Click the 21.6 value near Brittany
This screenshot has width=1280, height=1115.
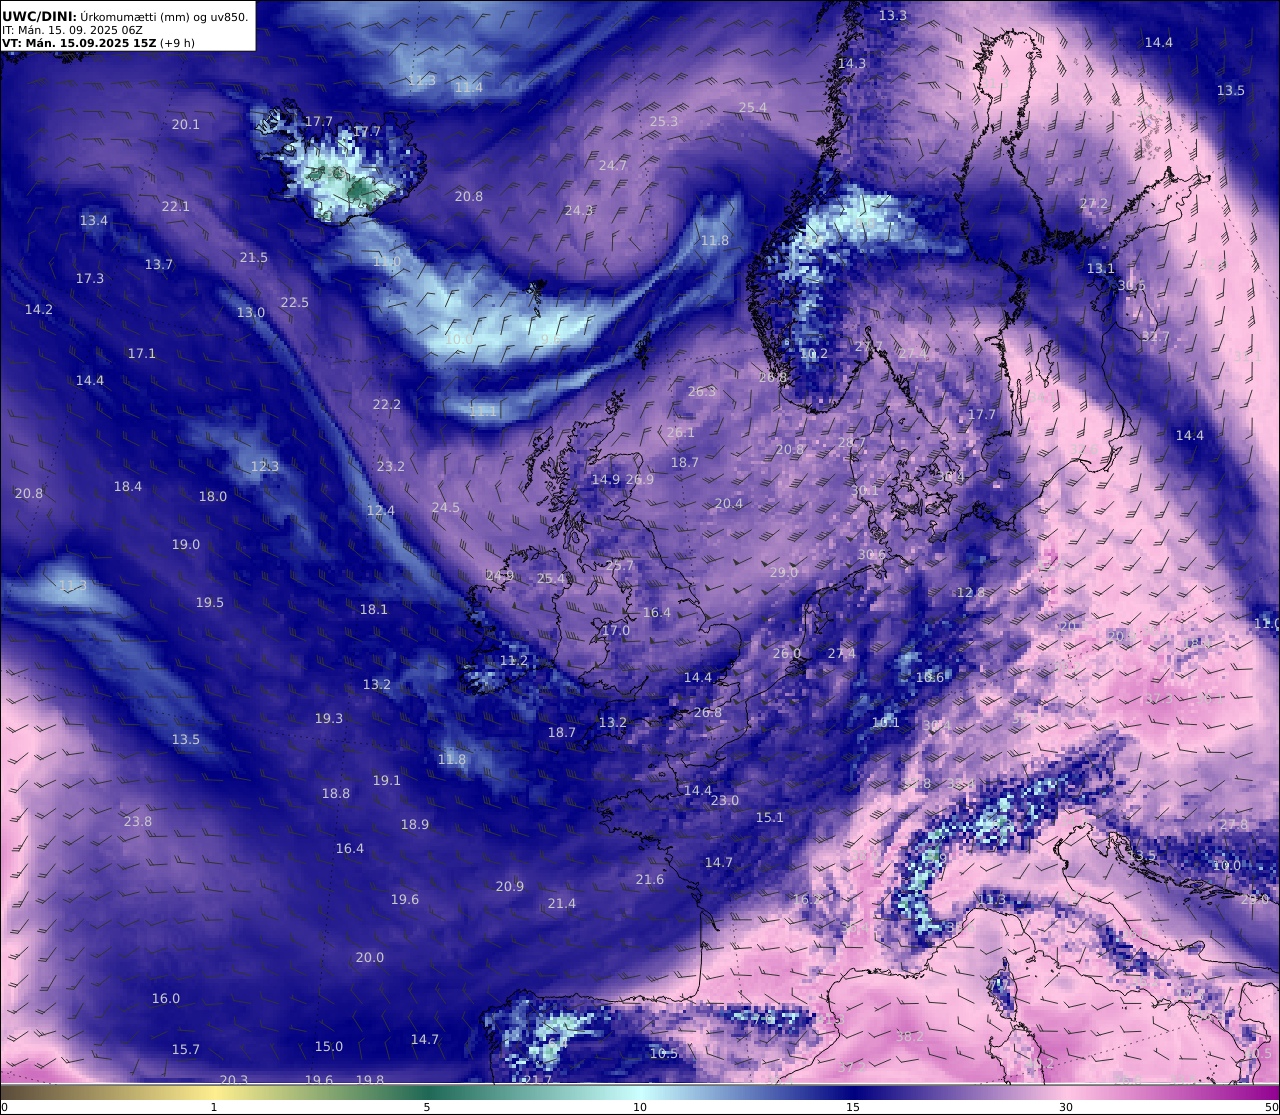(x=650, y=880)
